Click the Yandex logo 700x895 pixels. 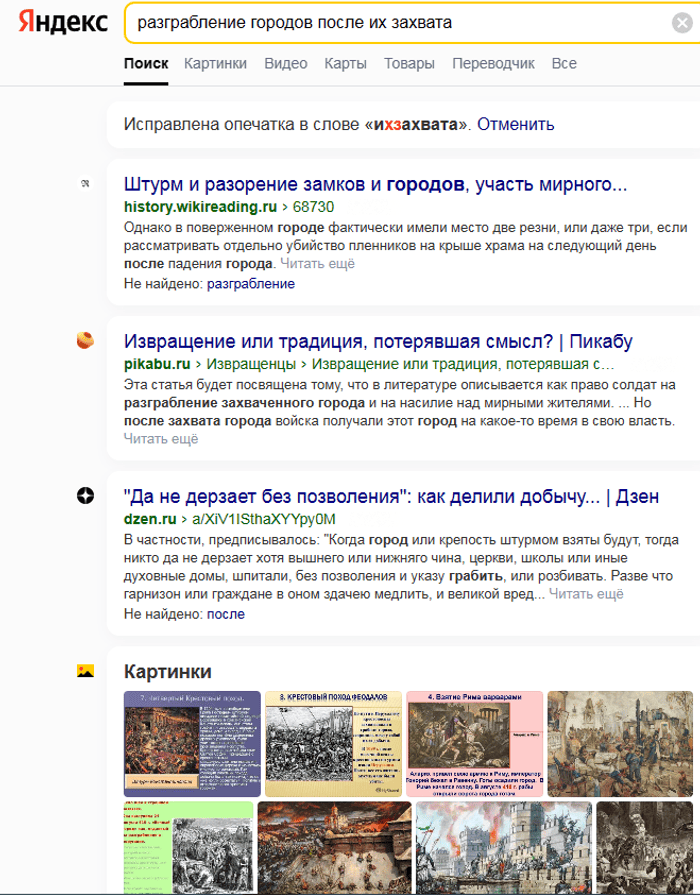(63, 23)
